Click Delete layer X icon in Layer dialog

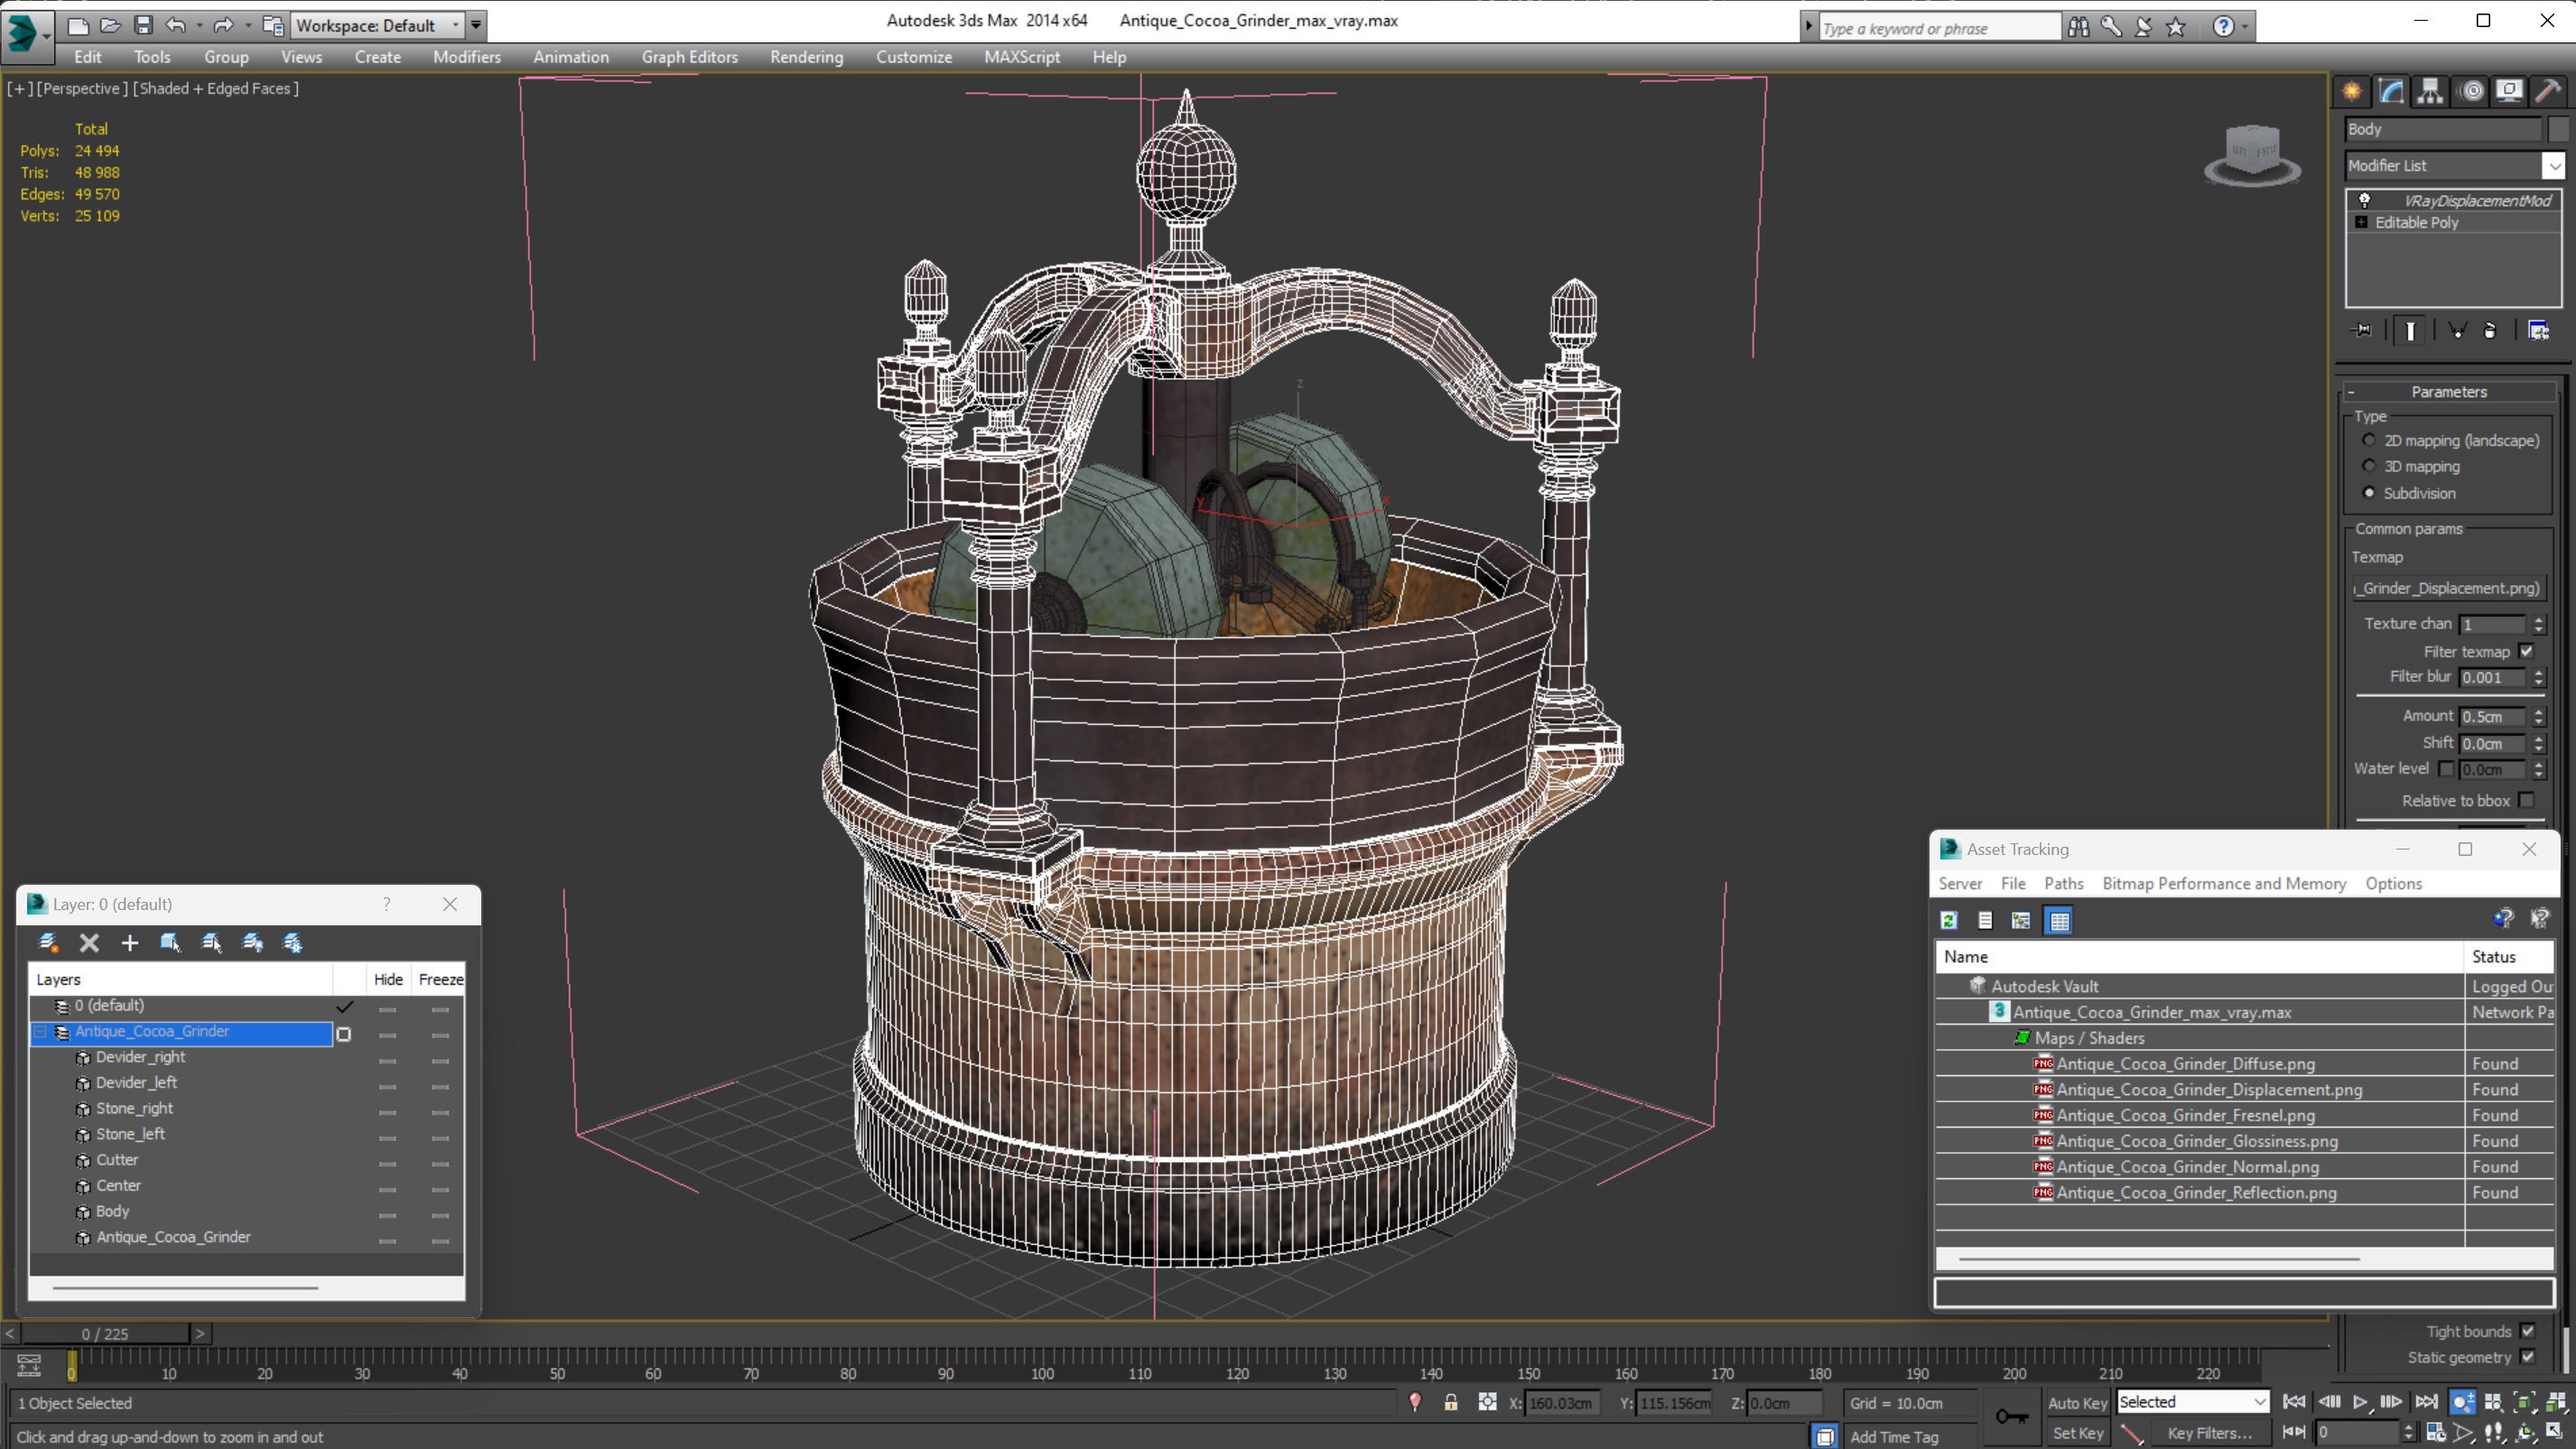click(x=89, y=942)
